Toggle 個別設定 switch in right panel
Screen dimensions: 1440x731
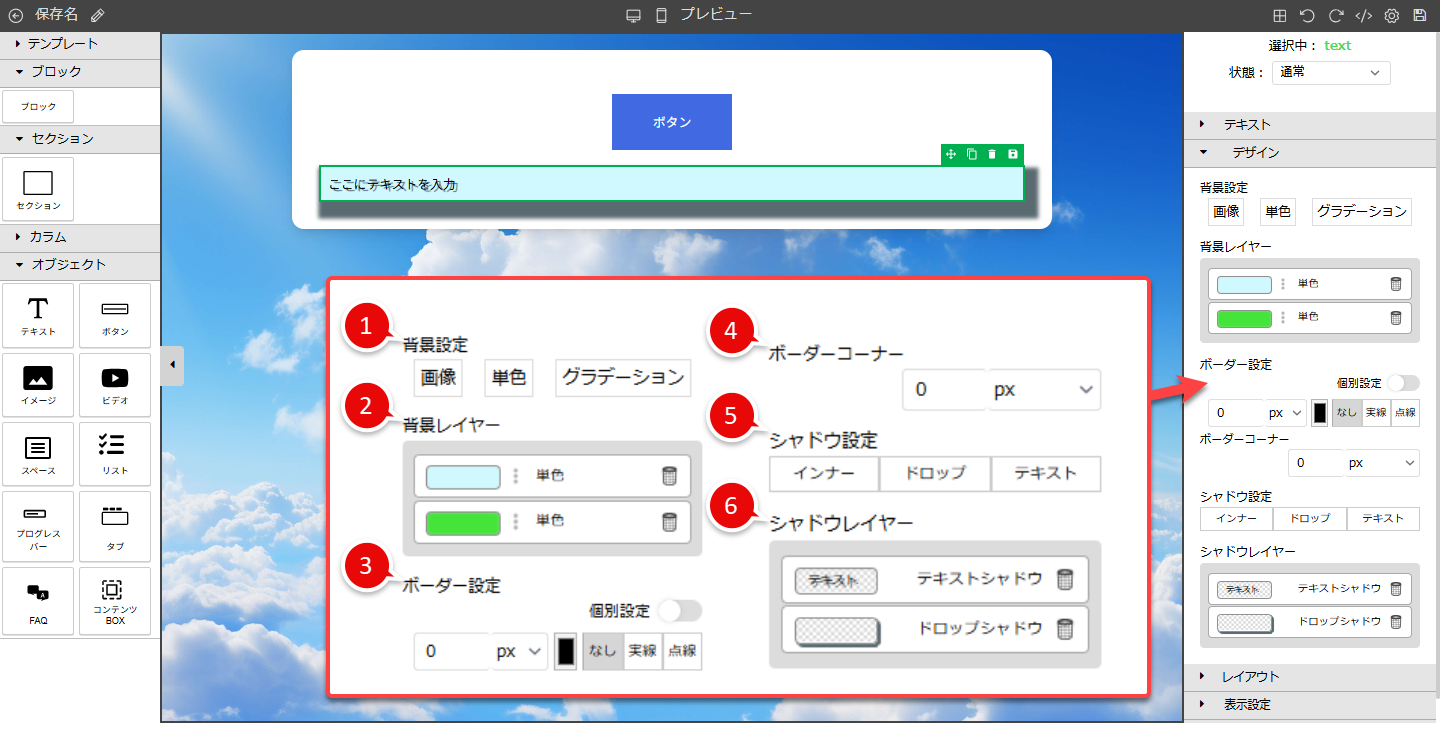tap(1403, 383)
